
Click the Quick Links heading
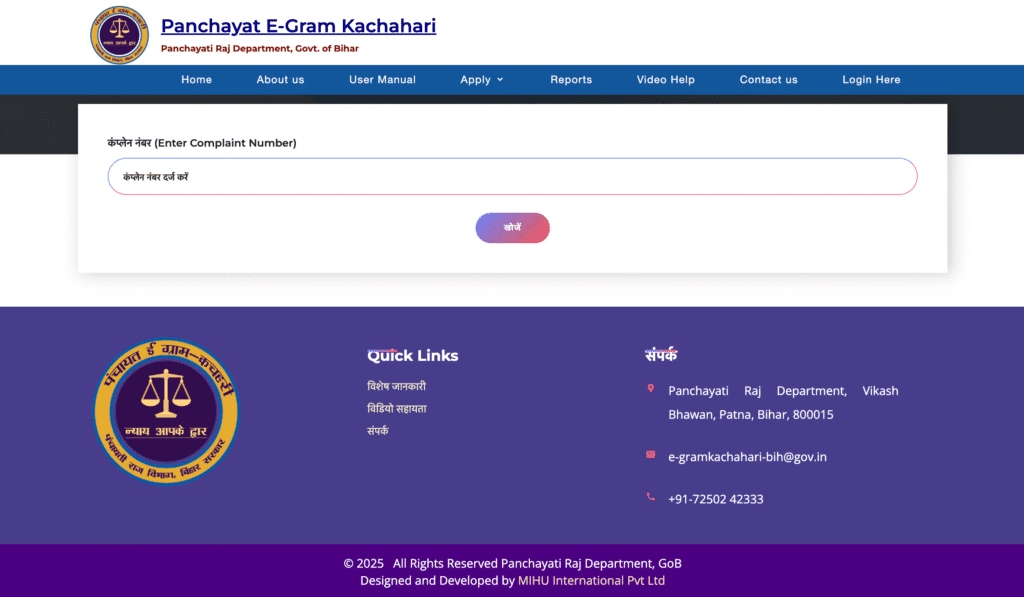coord(413,356)
